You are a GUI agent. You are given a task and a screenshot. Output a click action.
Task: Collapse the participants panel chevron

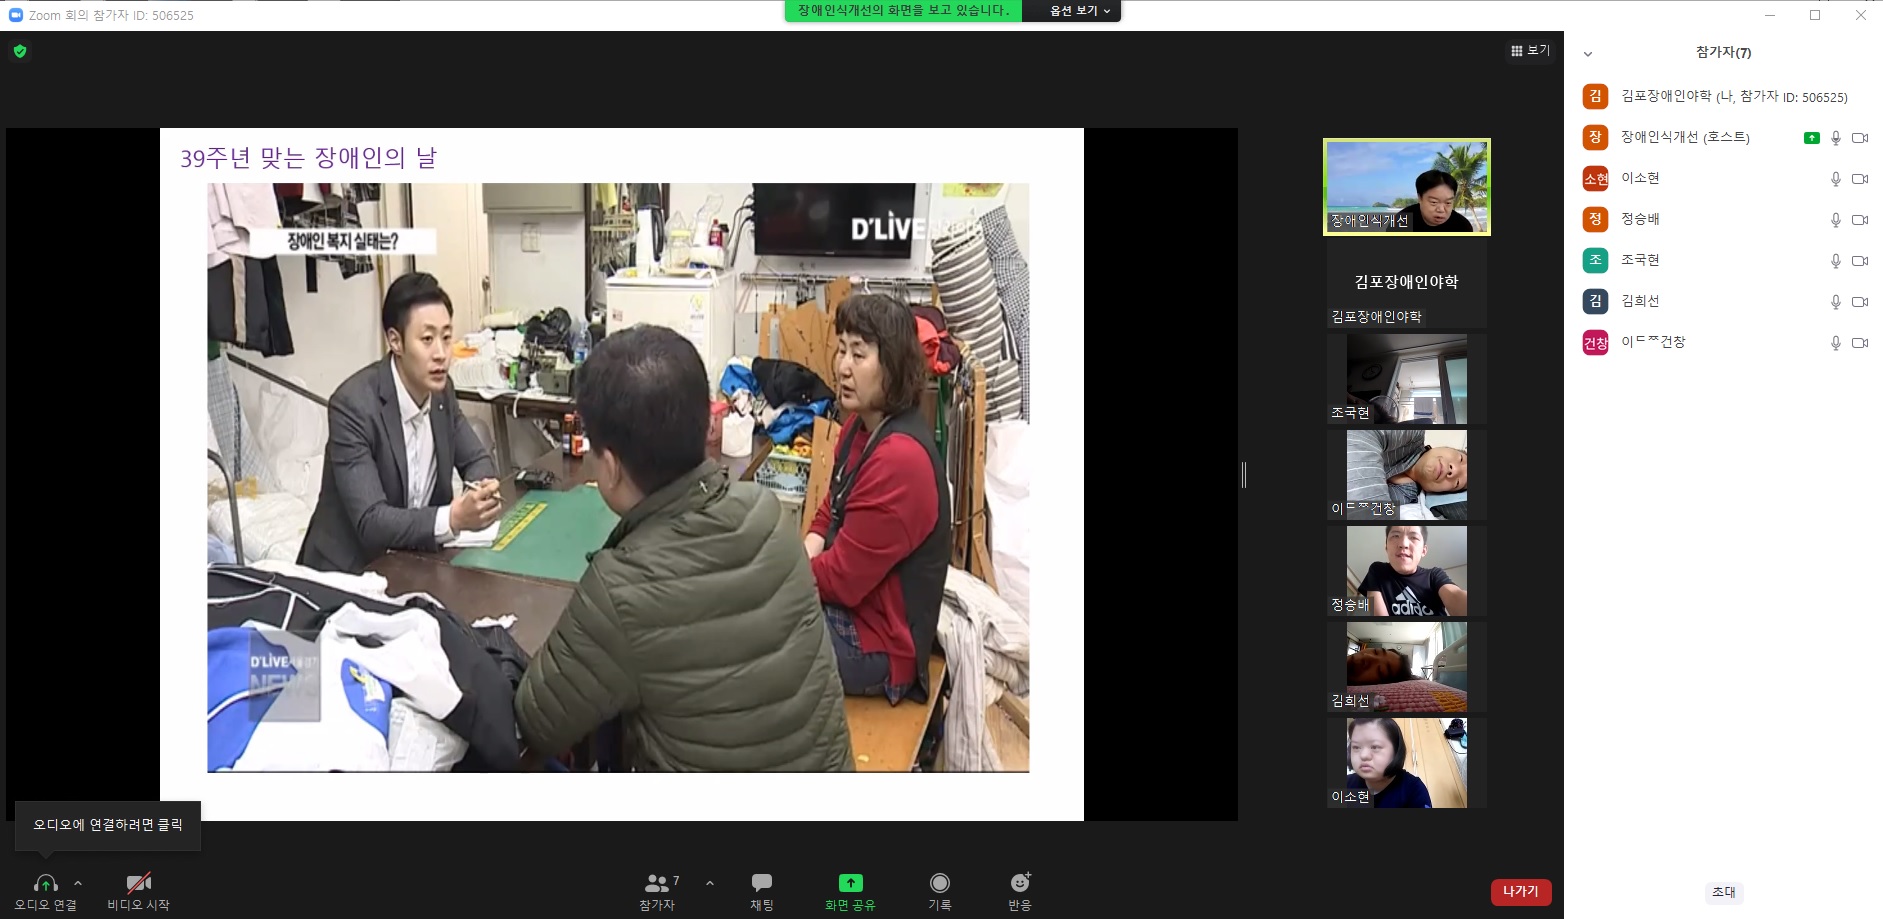coord(1588,54)
